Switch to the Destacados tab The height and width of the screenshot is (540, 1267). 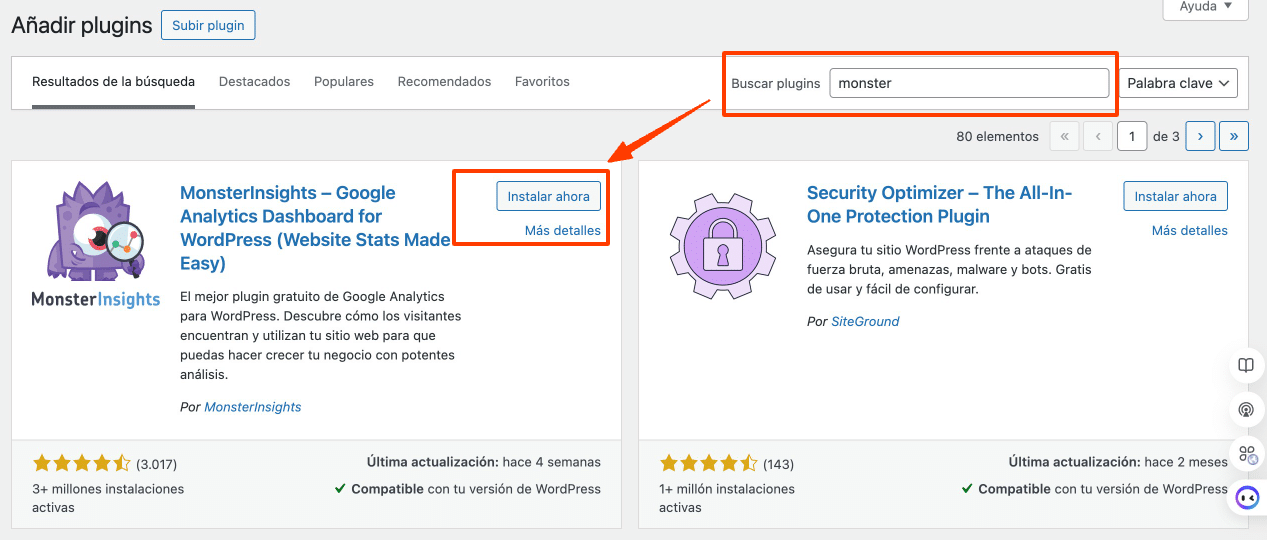(x=254, y=82)
